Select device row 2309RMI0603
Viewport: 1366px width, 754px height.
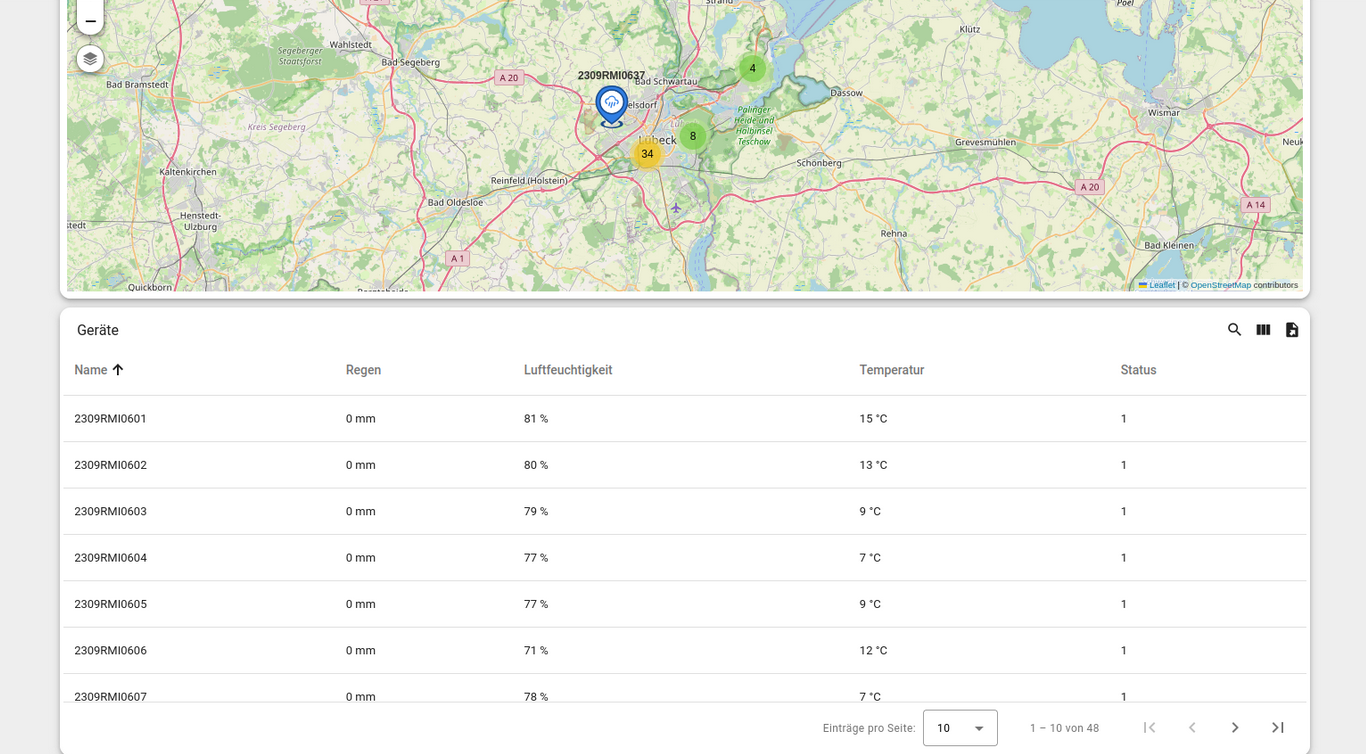(x=685, y=511)
